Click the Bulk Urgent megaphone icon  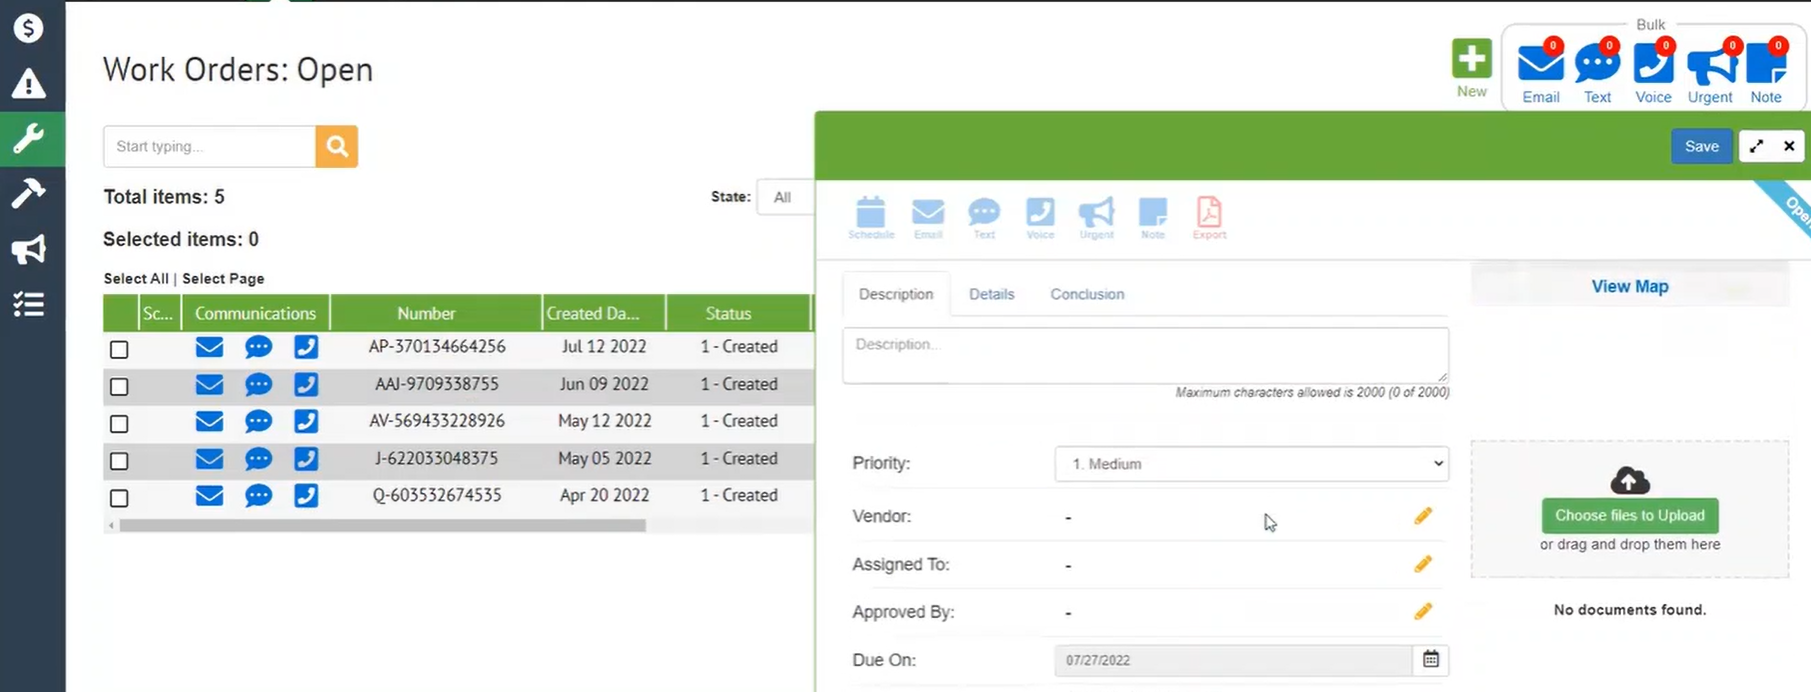[1710, 64]
